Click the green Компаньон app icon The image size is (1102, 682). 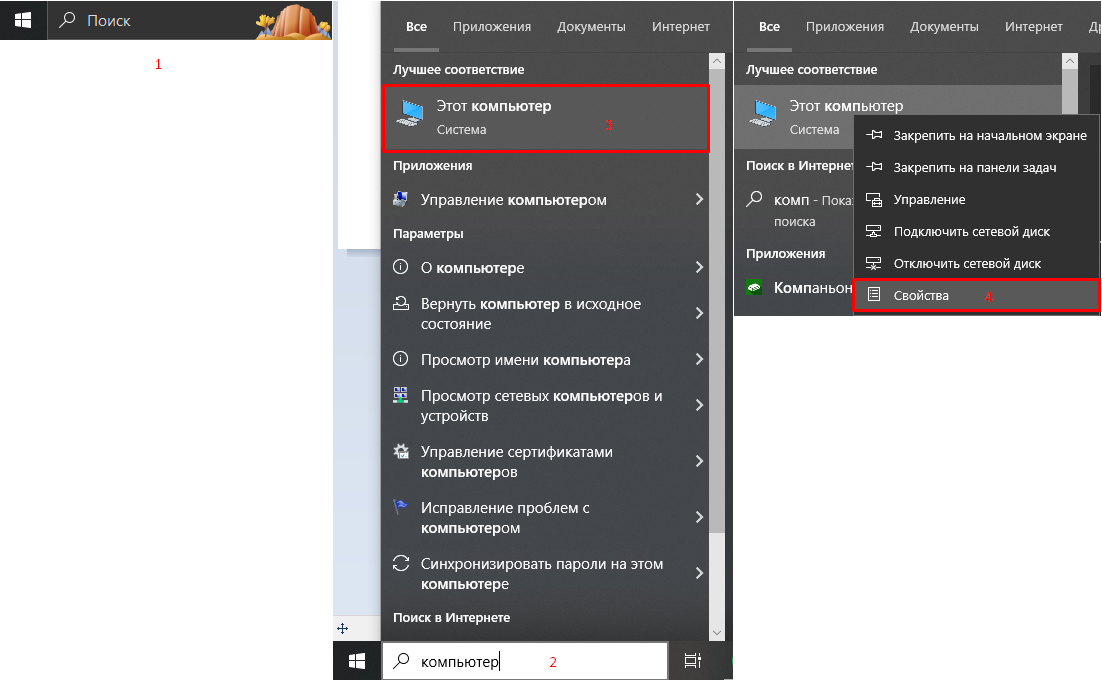pos(757,288)
